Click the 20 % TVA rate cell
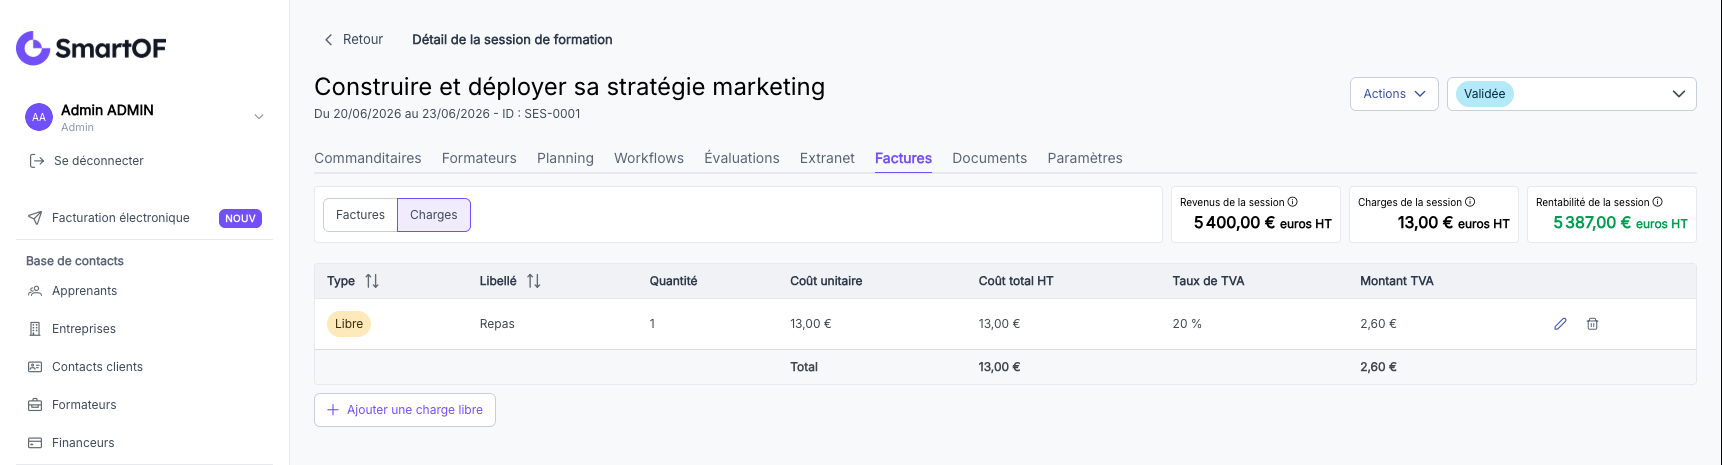 1187,324
